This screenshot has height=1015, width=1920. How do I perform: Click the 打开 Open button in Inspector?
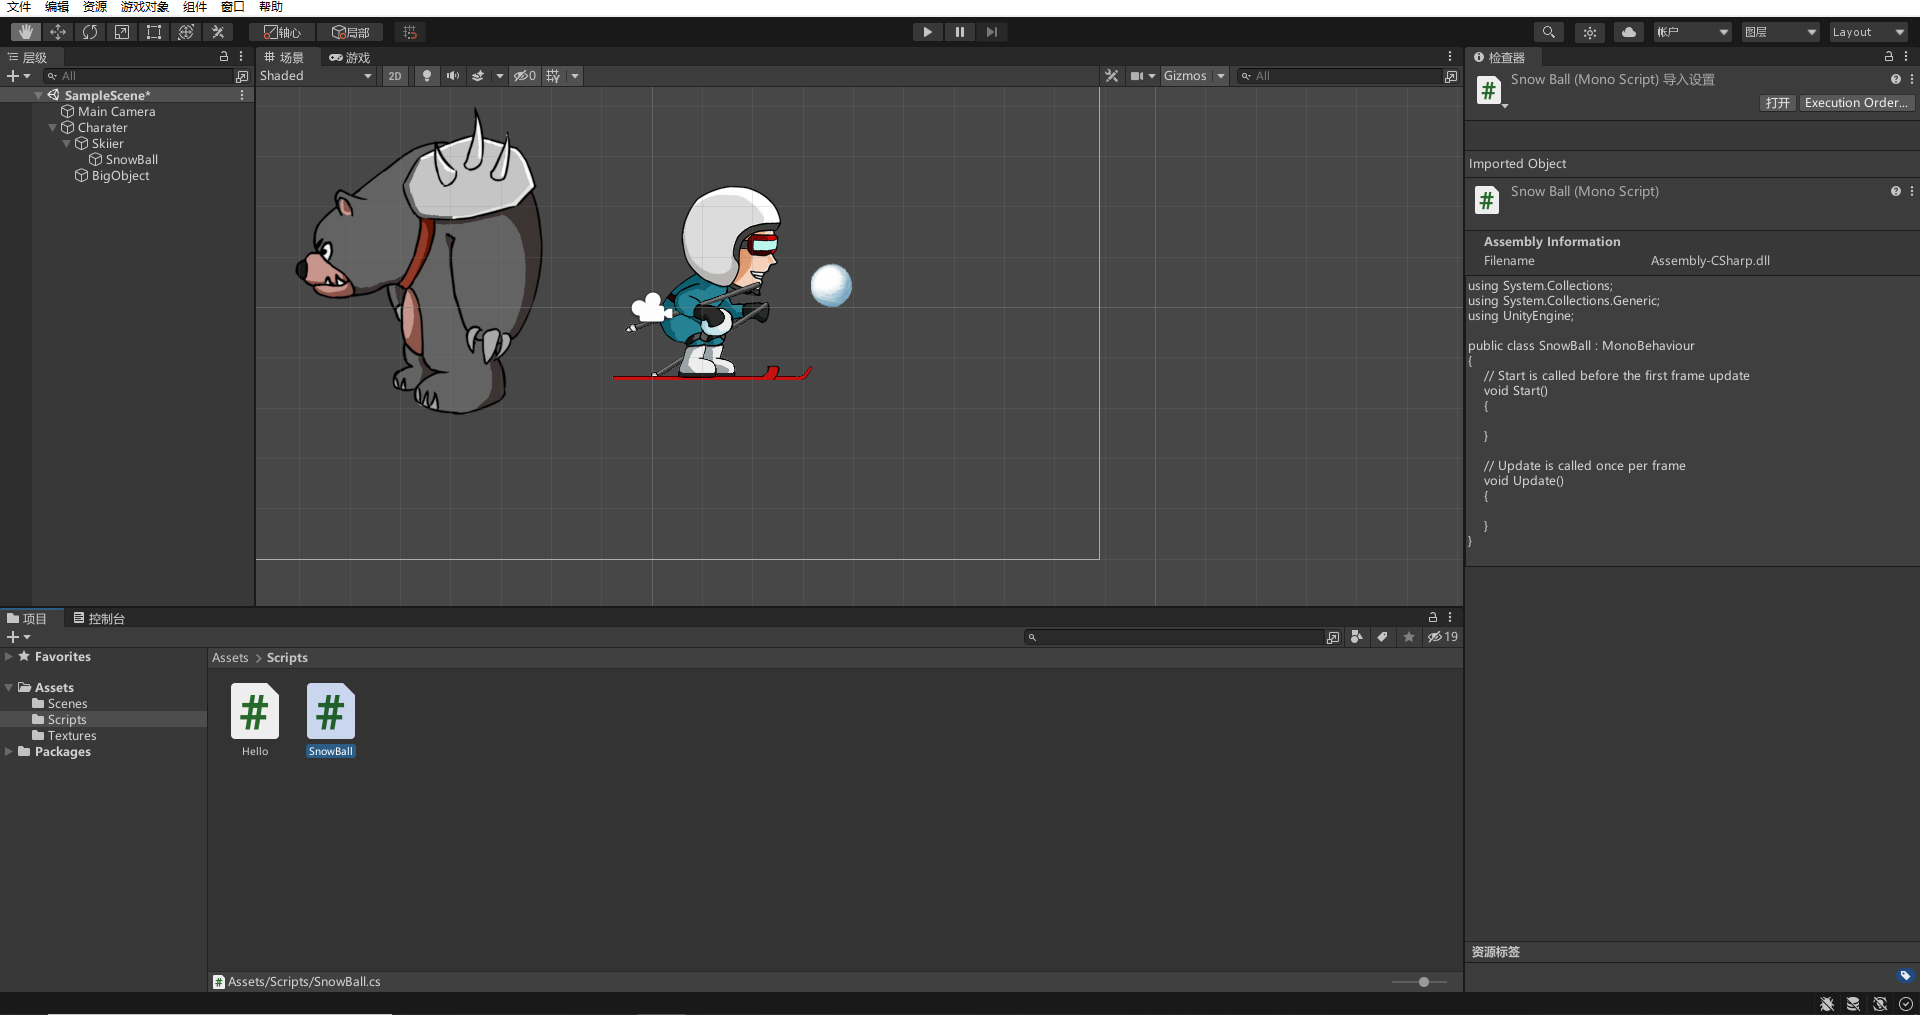pyautogui.click(x=1778, y=103)
